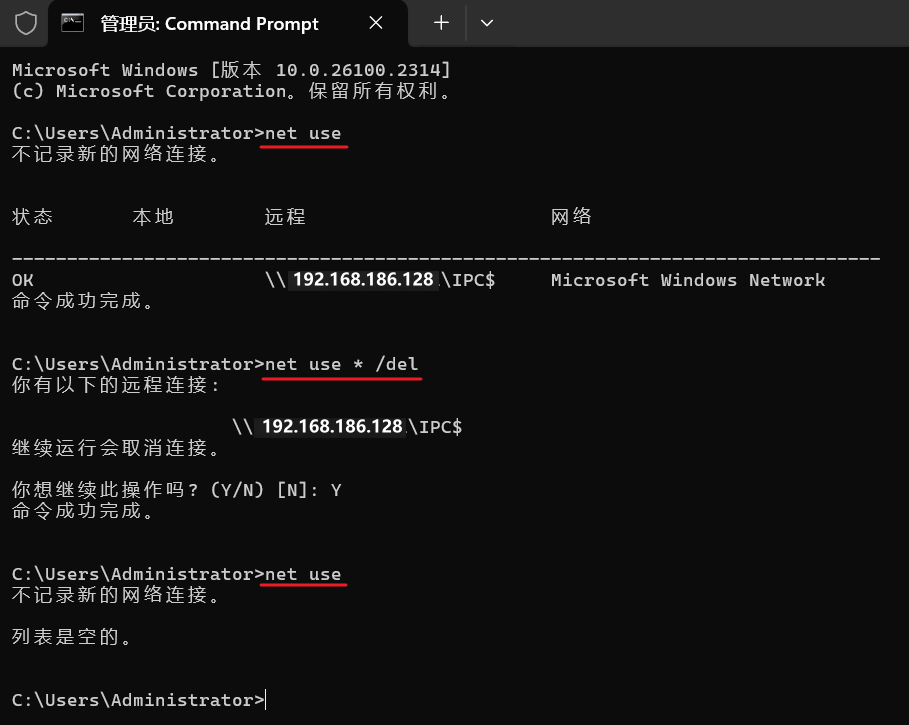Click the Y answer after the [N] prompt

coord(336,491)
